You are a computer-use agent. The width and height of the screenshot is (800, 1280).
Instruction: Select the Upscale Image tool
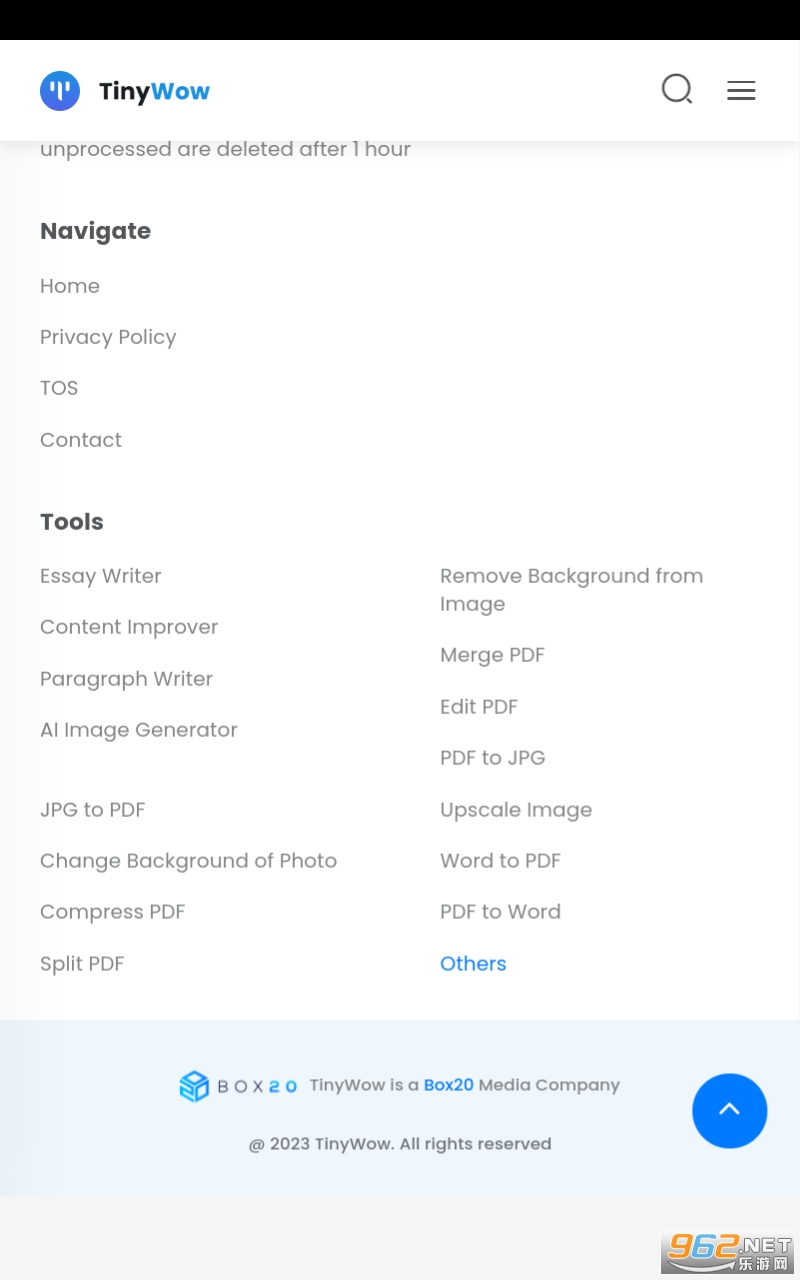(516, 810)
